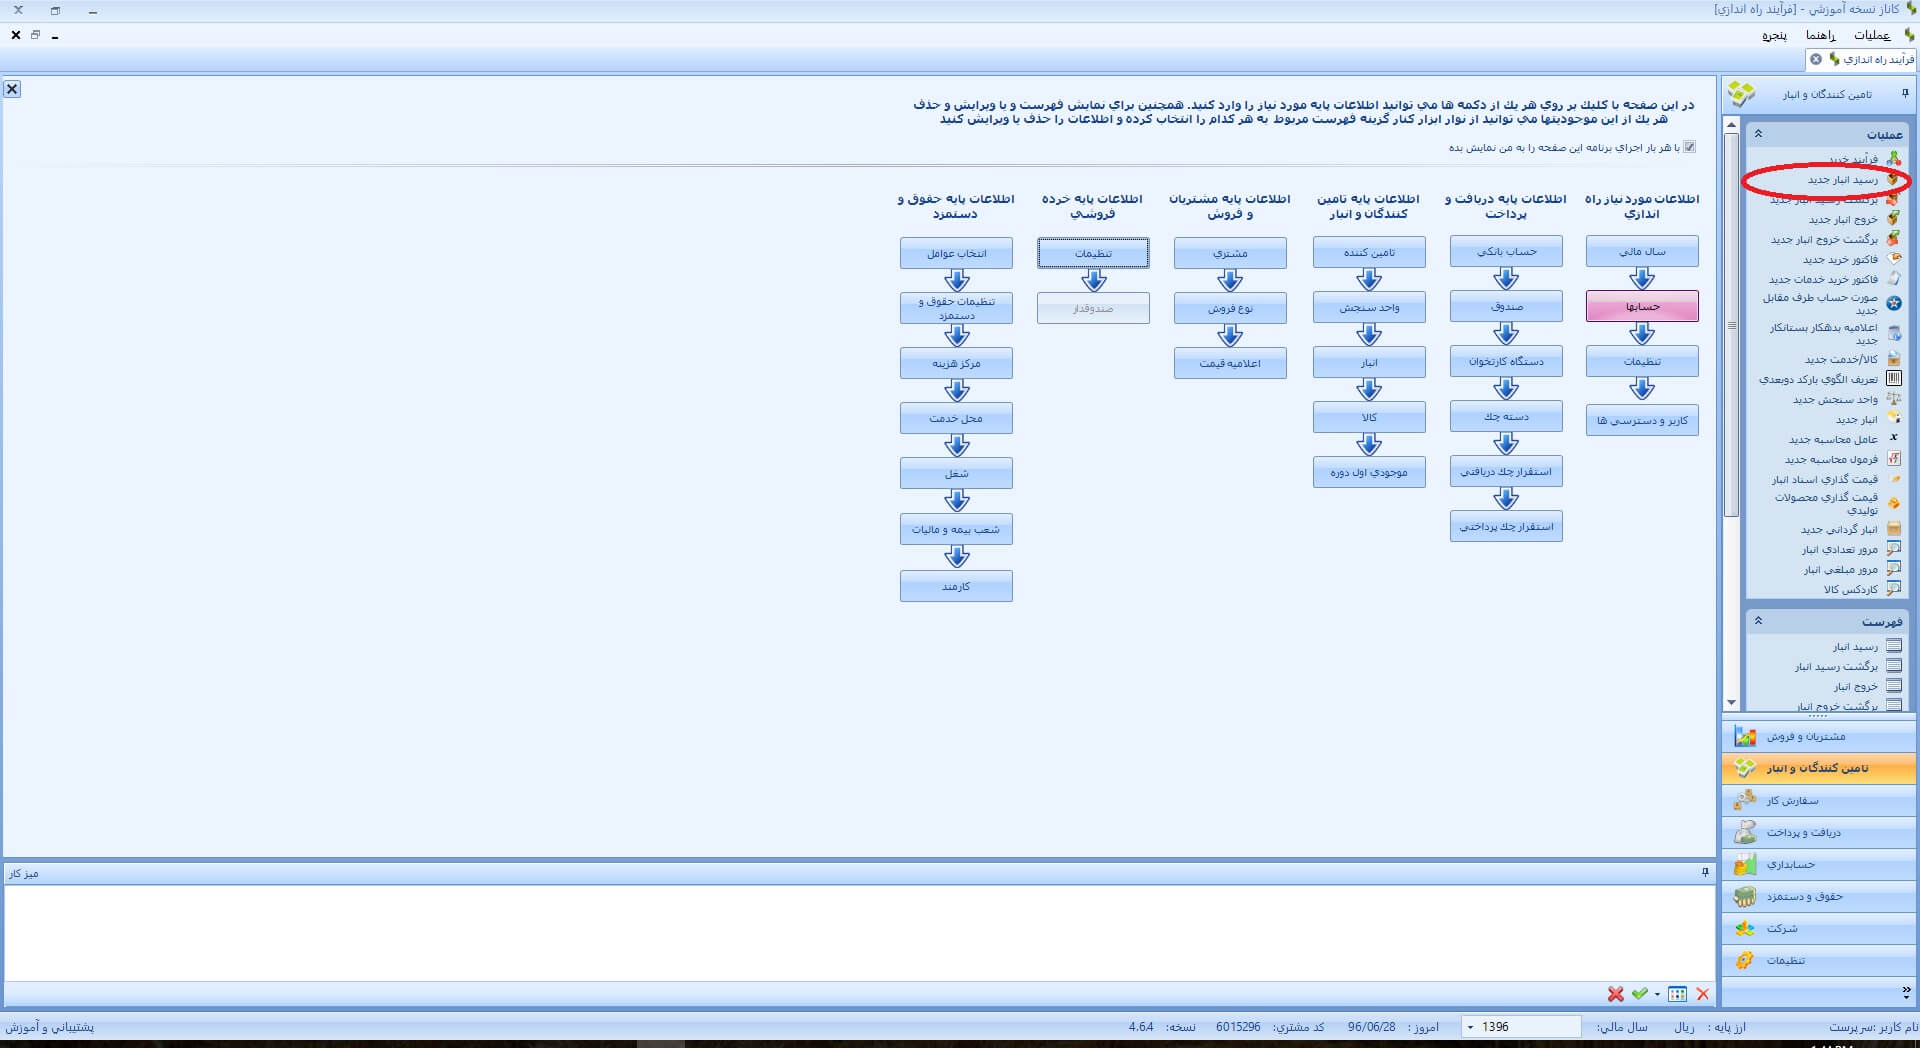Click the large red X icon in workspace toolbar

point(1615,994)
